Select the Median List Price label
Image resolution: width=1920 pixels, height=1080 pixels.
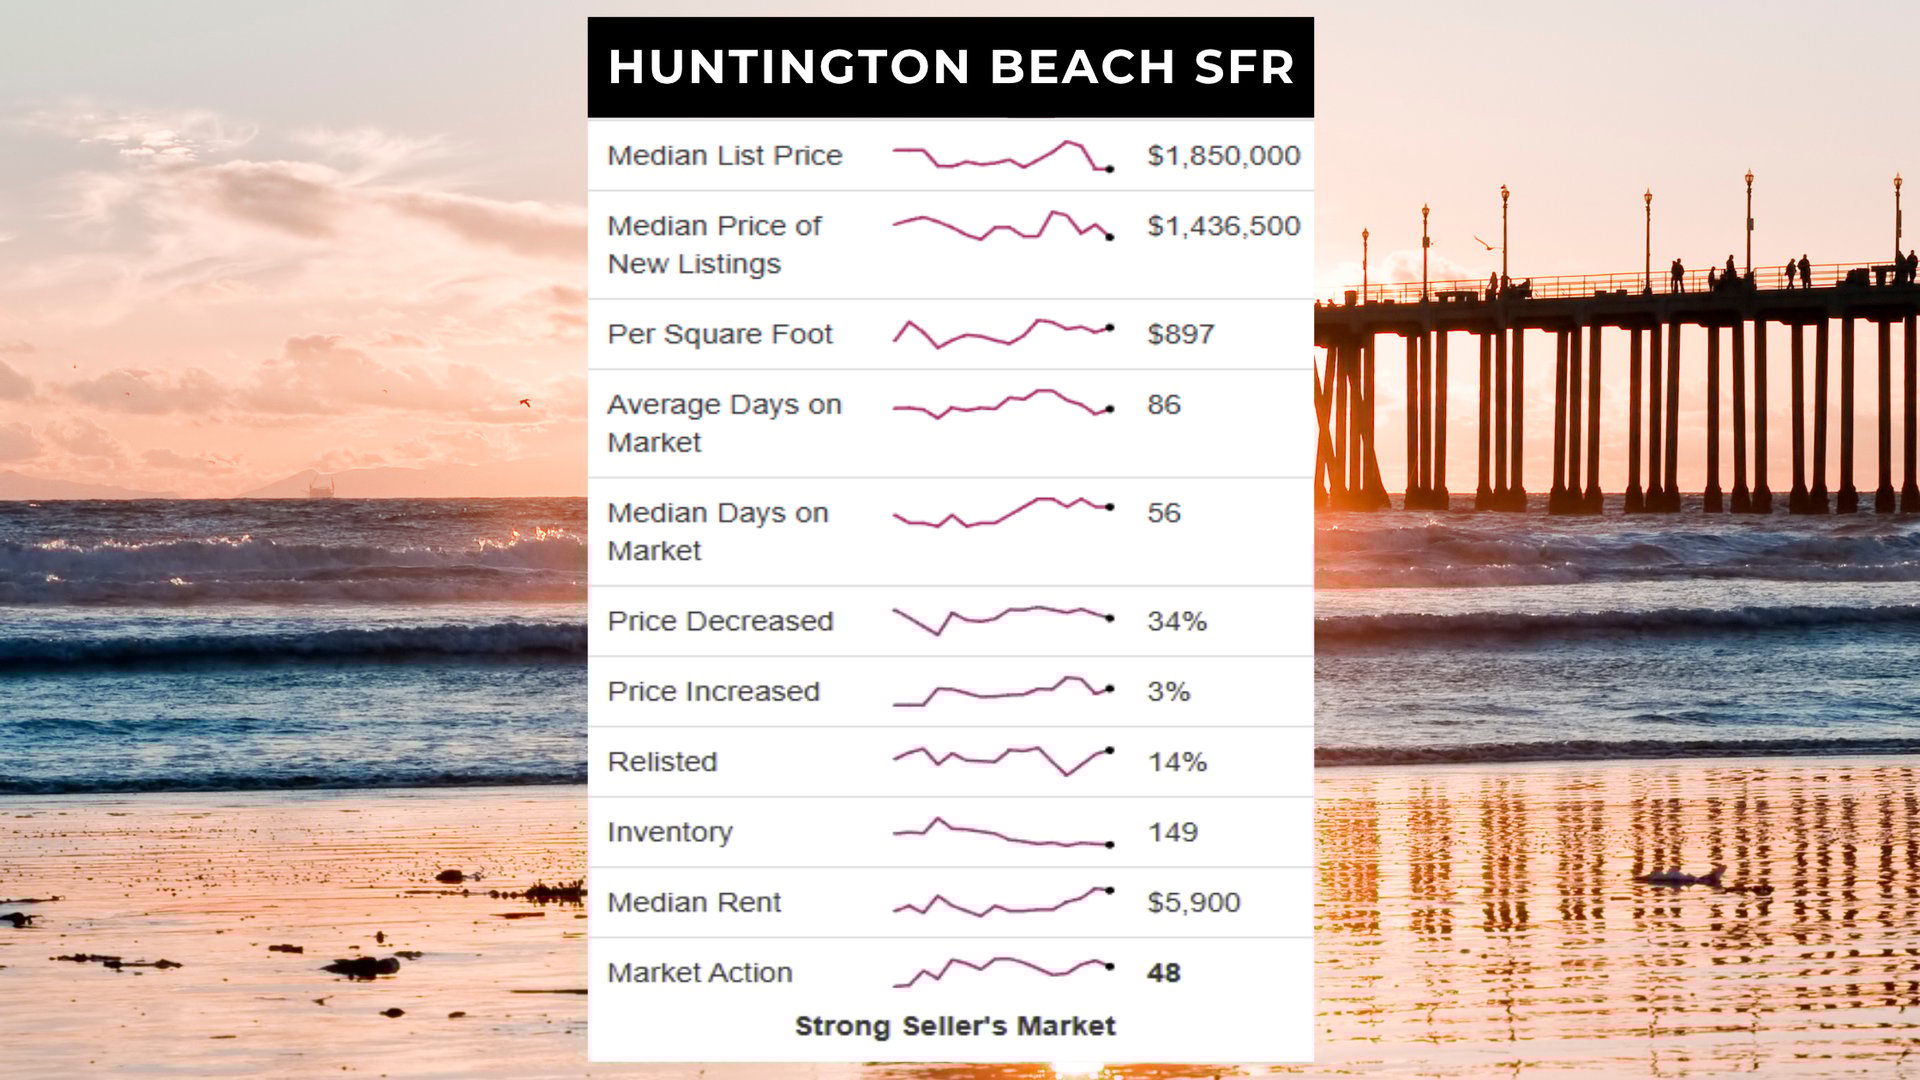725,156
